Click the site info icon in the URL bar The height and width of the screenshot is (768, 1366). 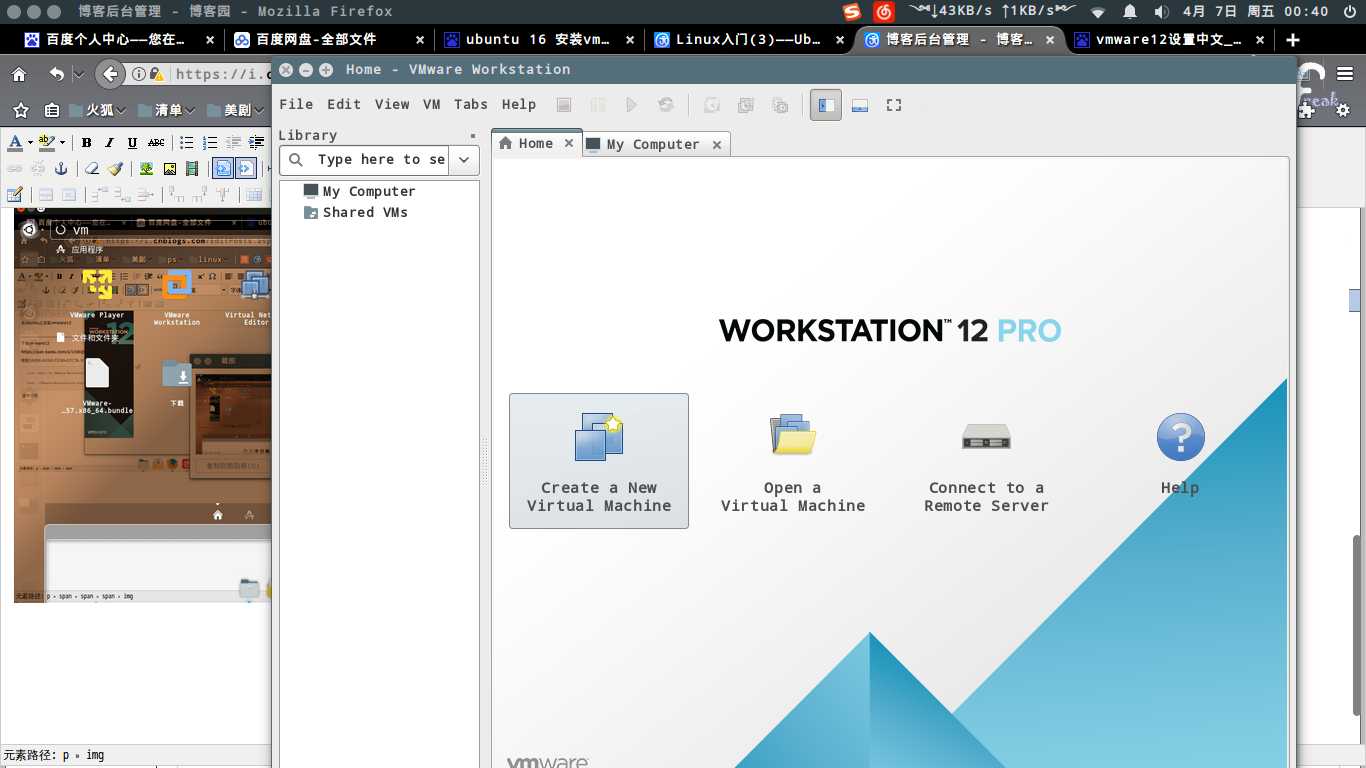coord(139,74)
